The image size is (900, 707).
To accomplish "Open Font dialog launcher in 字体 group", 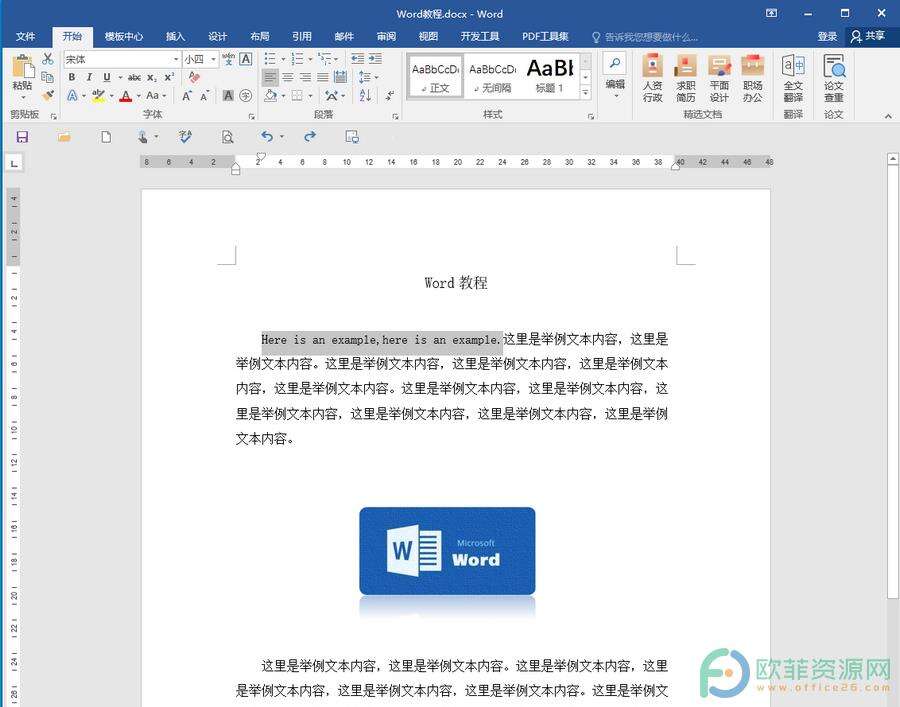I will click(x=251, y=116).
